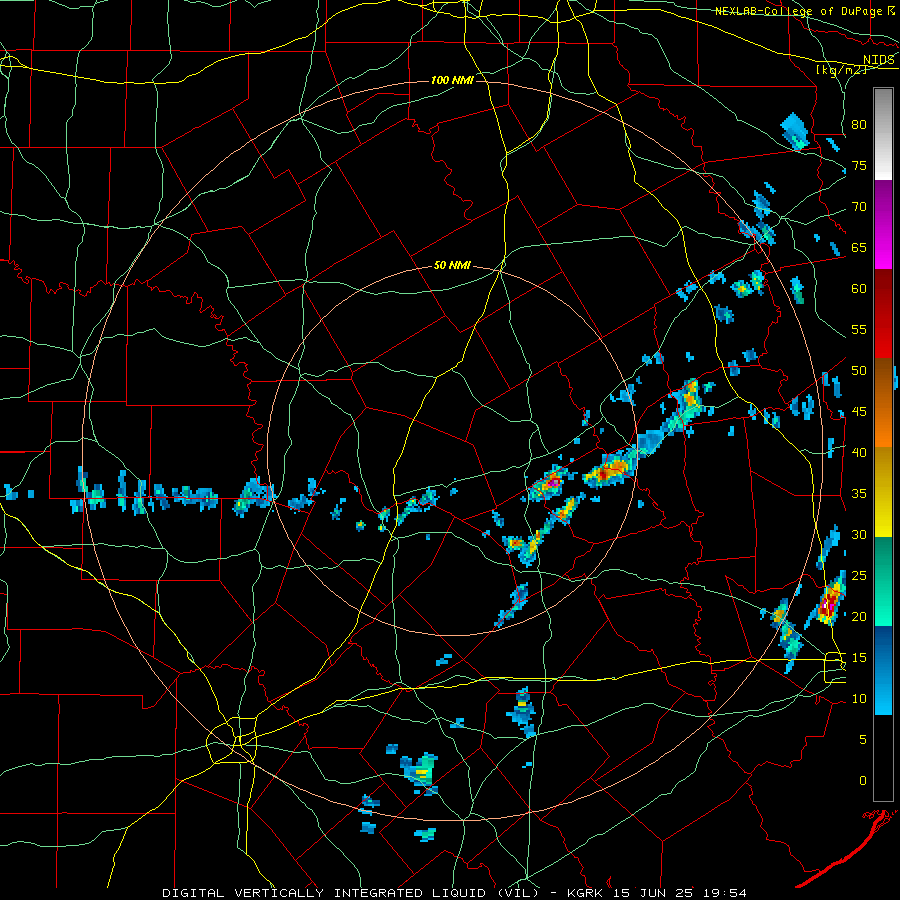The height and width of the screenshot is (900, 900).
Task: Click the 20 value on the color scale
Action: [859, 617]
